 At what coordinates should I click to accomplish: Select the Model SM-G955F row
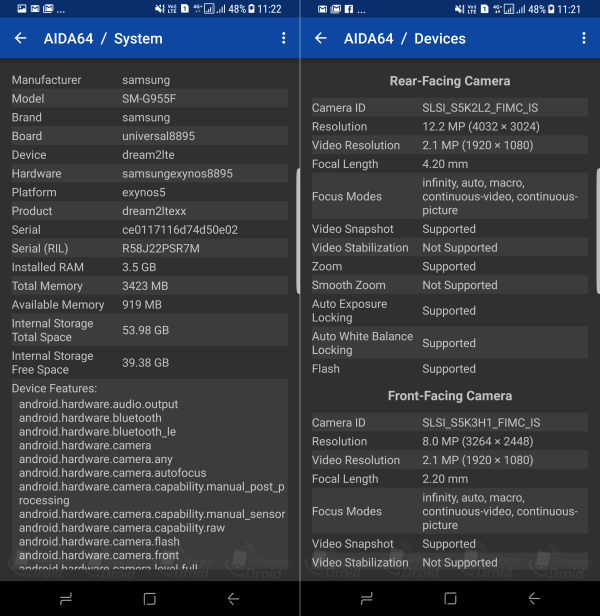point(148,99)
